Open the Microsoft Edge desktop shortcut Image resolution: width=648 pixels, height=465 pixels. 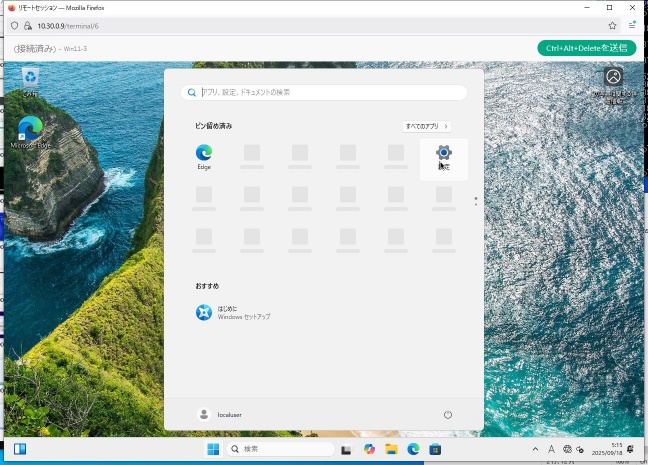[30, 131]
